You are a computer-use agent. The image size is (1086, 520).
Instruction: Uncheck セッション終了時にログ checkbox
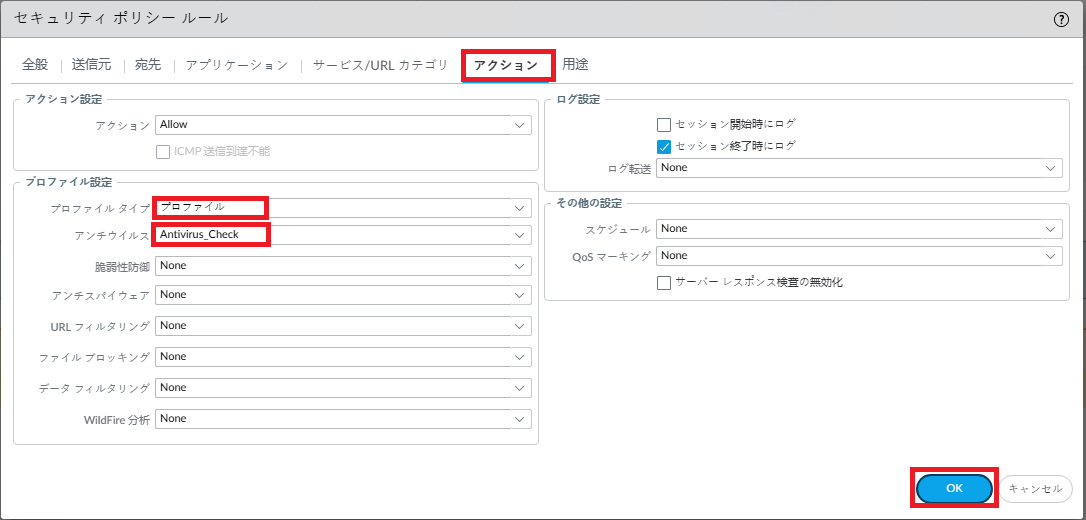(x=663, y=146)
